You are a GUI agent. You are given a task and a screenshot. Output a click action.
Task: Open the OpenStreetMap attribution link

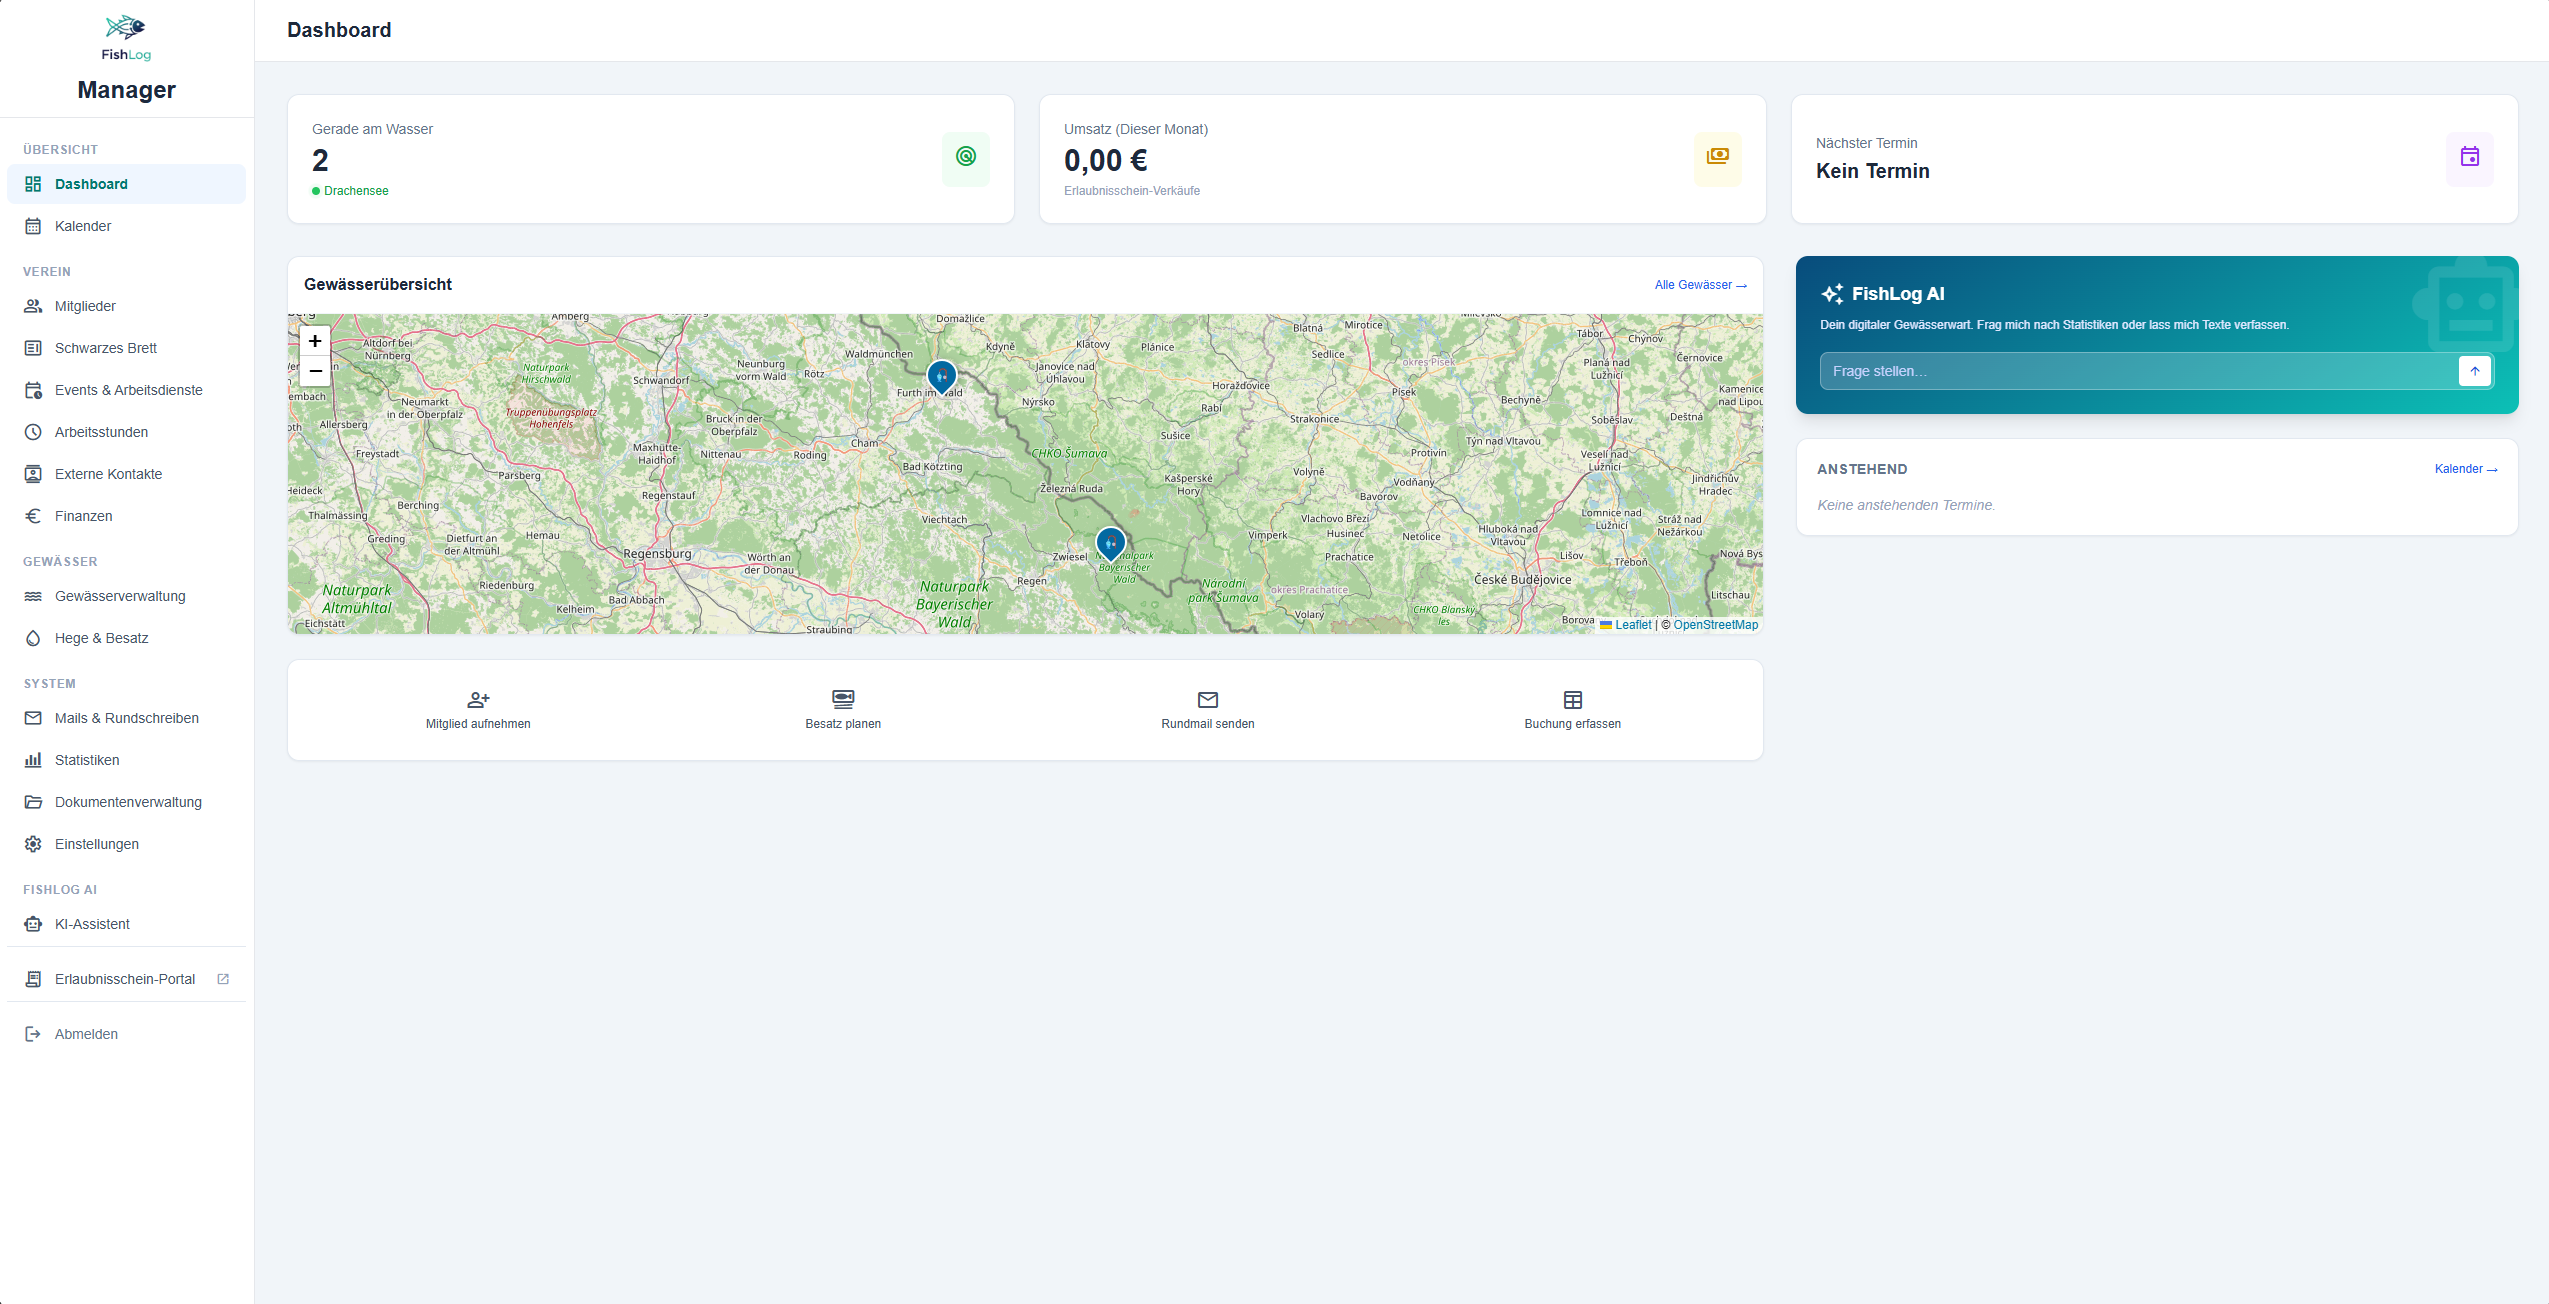(x=1716, y=625)
